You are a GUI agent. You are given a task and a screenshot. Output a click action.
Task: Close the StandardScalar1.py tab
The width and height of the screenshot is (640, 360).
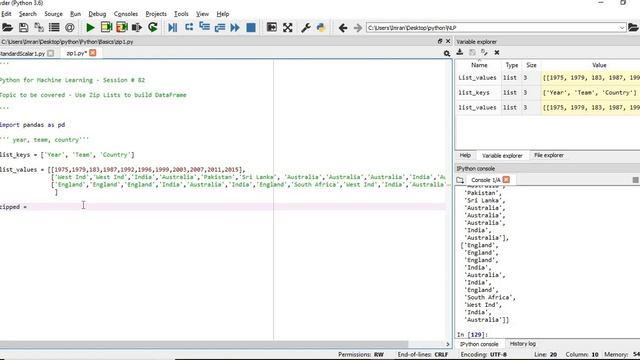pos(51,53)
